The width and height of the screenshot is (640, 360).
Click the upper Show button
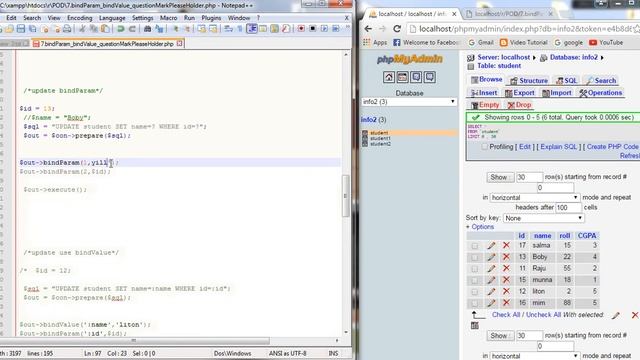point(500,177)
